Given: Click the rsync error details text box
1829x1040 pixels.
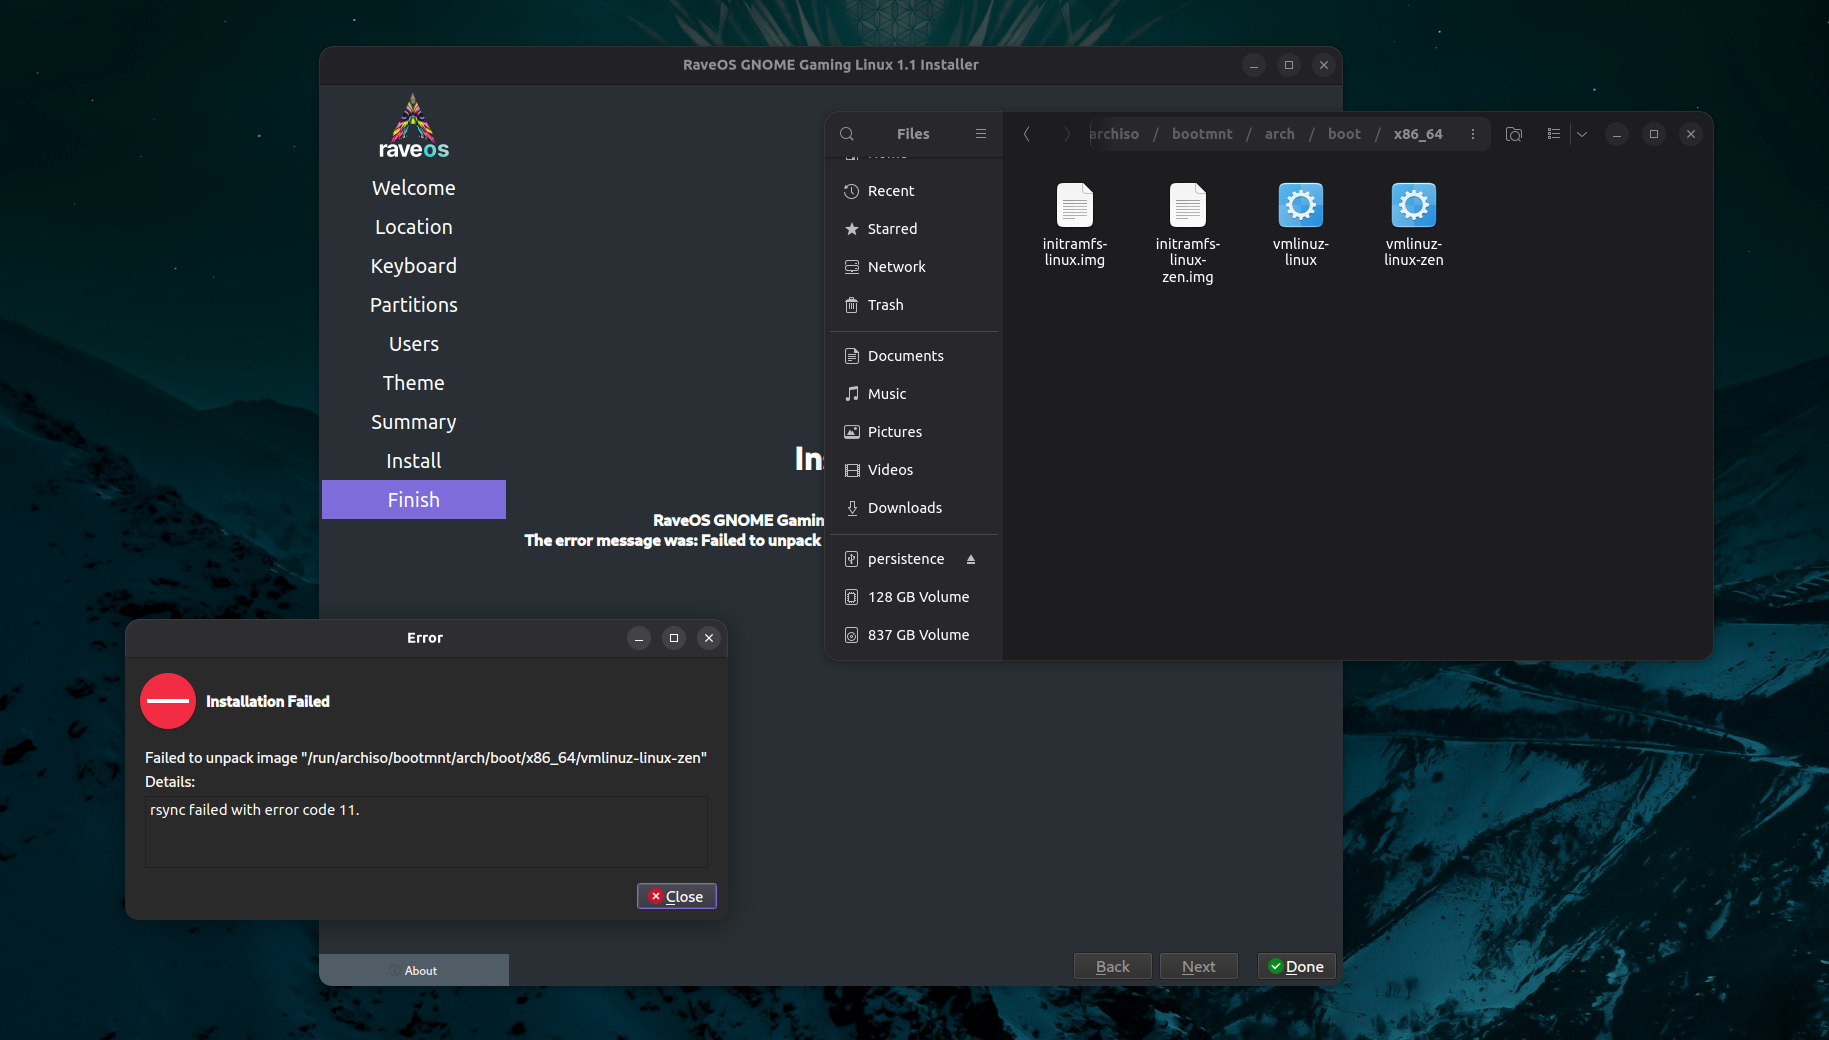Looking at the screenshot, I should (426, 831).
